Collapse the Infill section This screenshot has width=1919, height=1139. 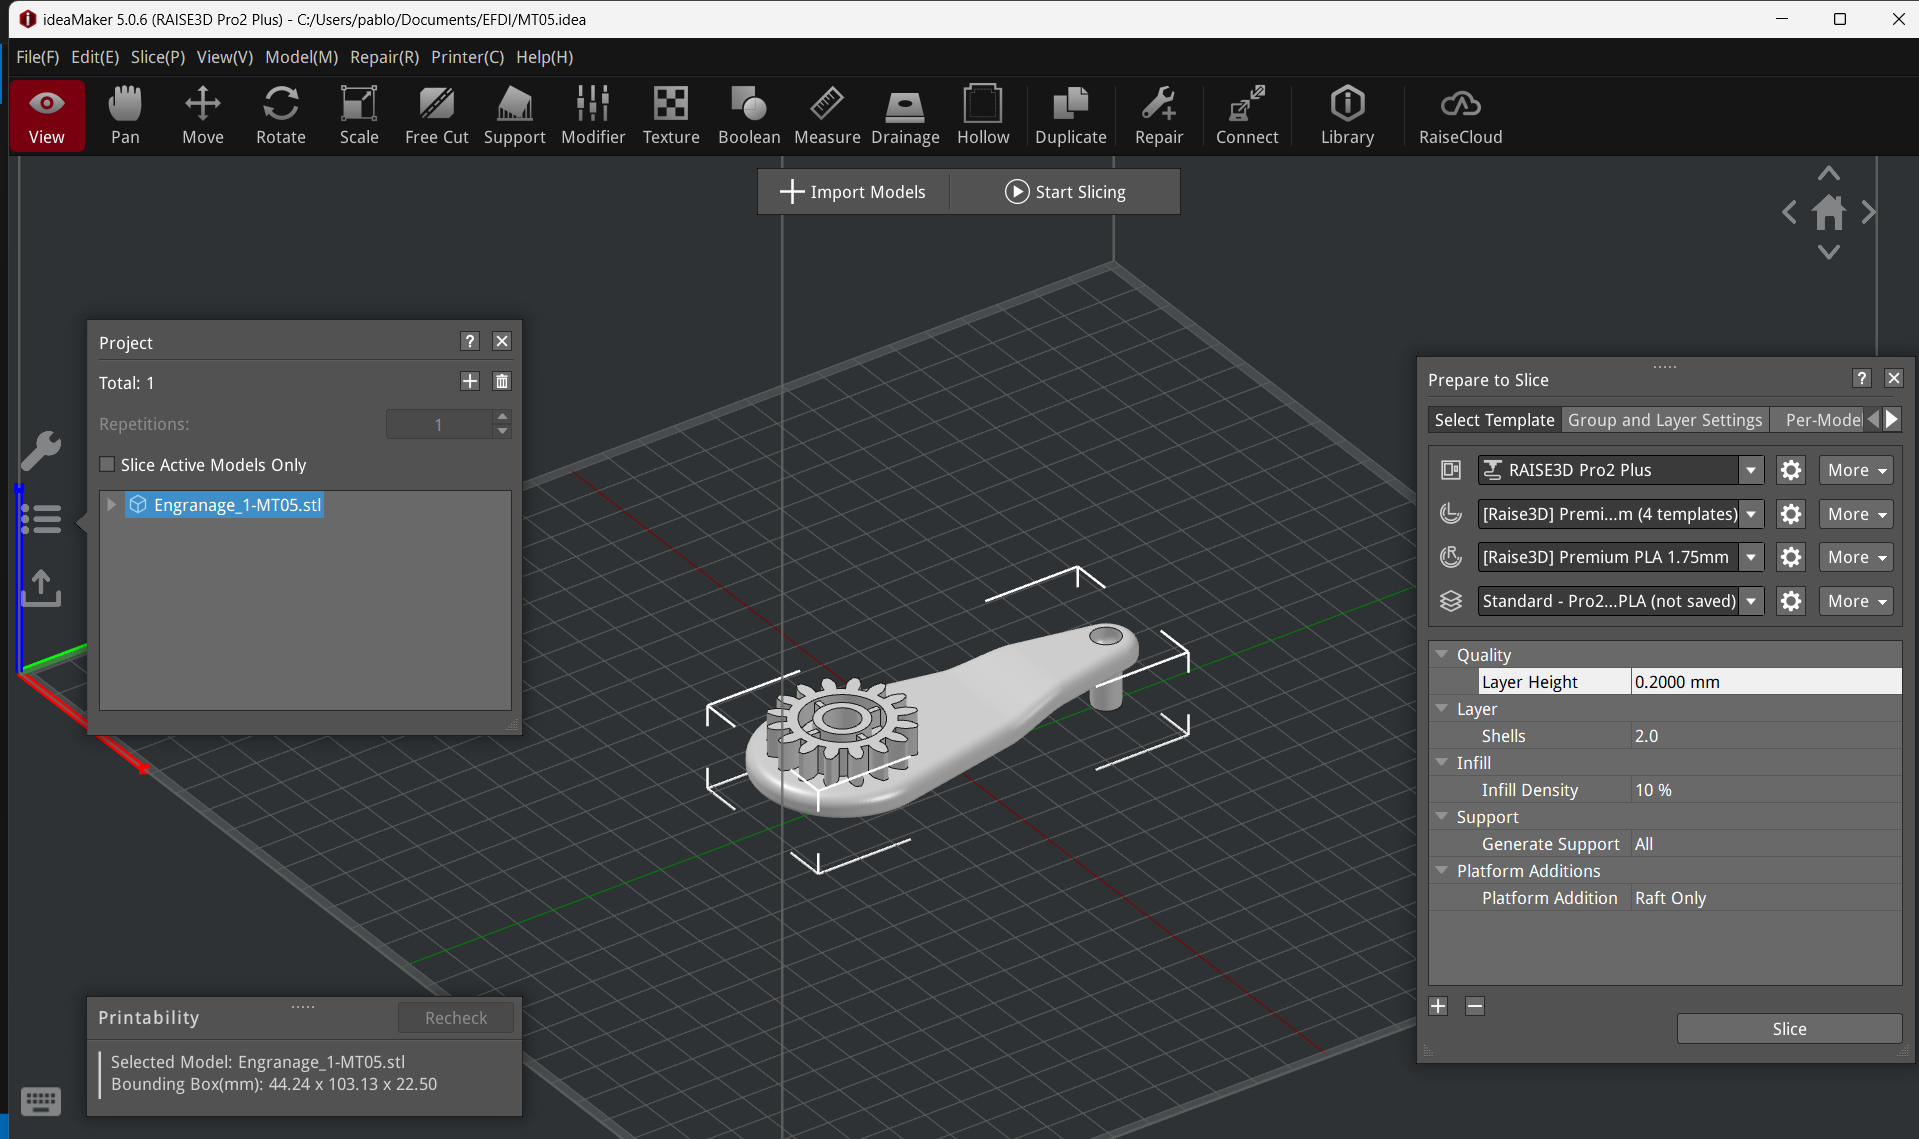1442,762
